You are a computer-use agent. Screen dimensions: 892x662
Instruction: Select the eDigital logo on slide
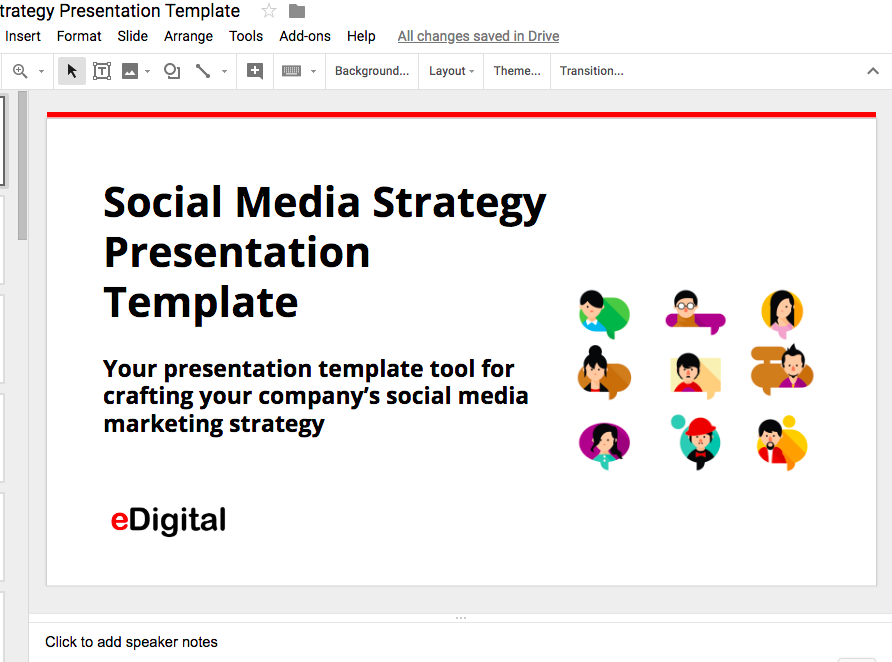tap(168, 520)
